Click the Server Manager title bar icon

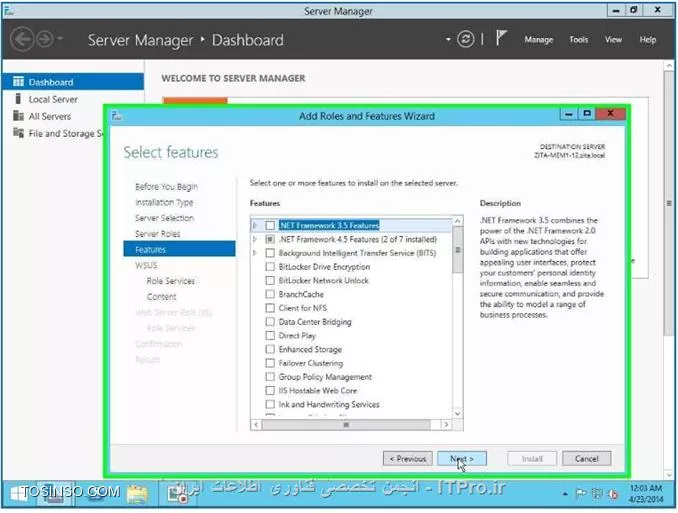[8, 10]
